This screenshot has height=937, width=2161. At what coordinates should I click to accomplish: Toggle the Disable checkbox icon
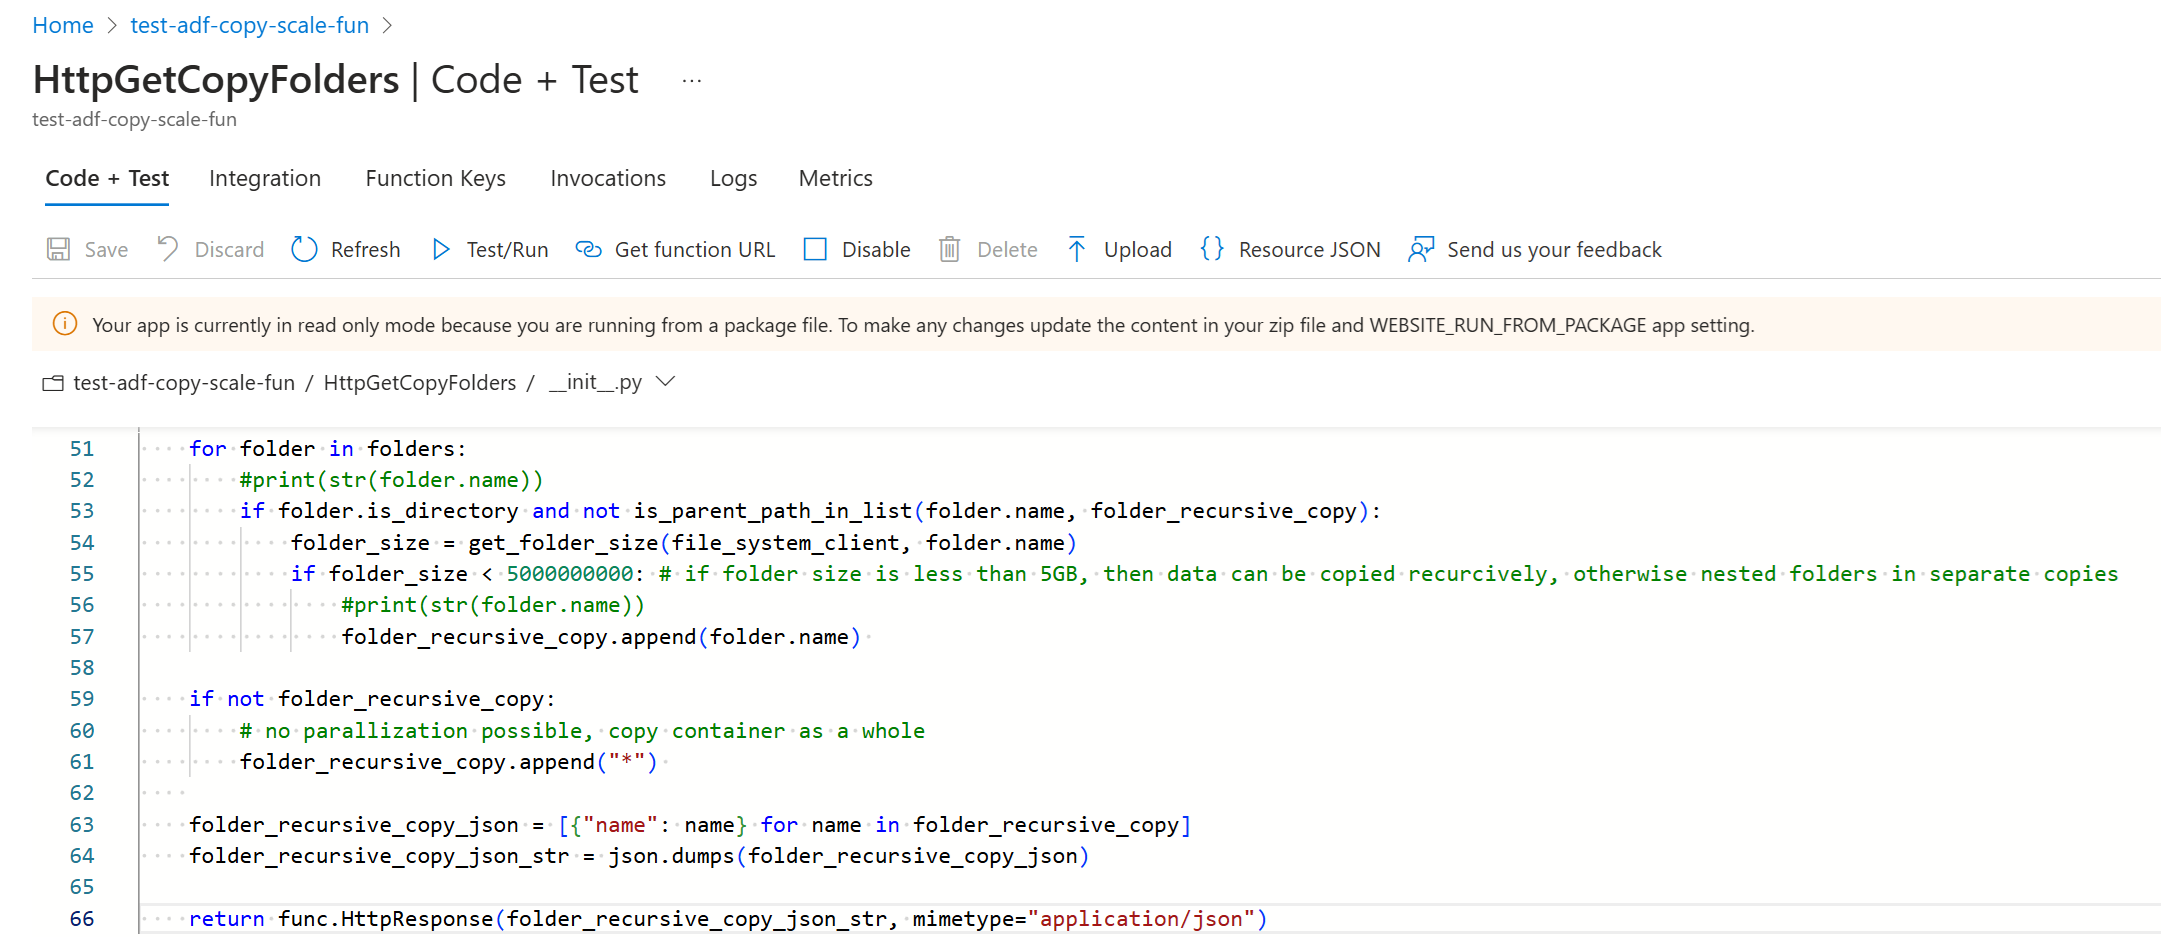815,249
